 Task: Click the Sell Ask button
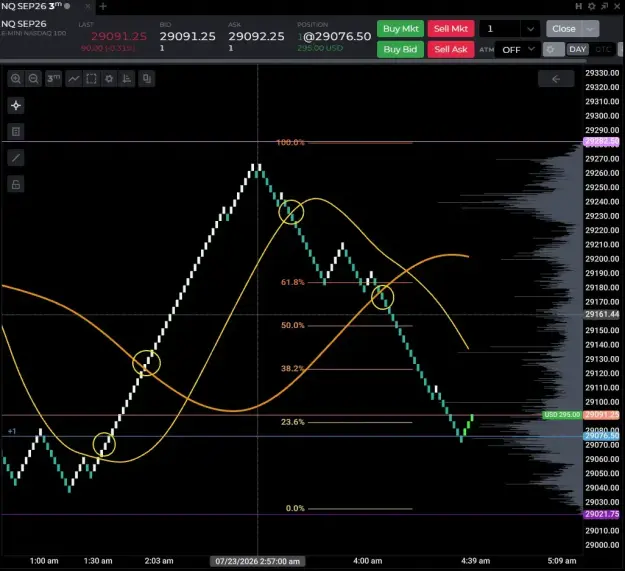point(451,49)
